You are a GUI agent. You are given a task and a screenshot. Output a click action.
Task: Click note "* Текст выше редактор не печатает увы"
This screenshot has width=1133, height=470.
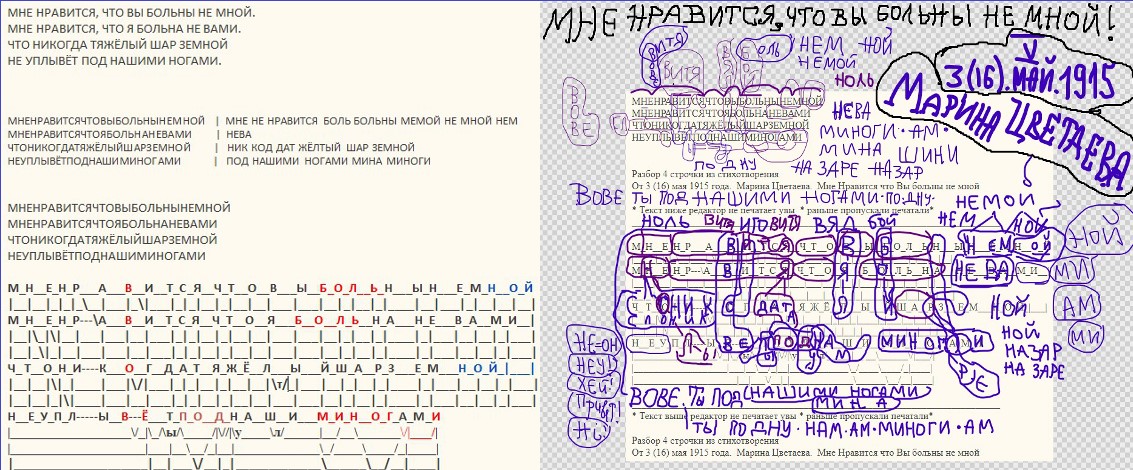tap(714, 416)
